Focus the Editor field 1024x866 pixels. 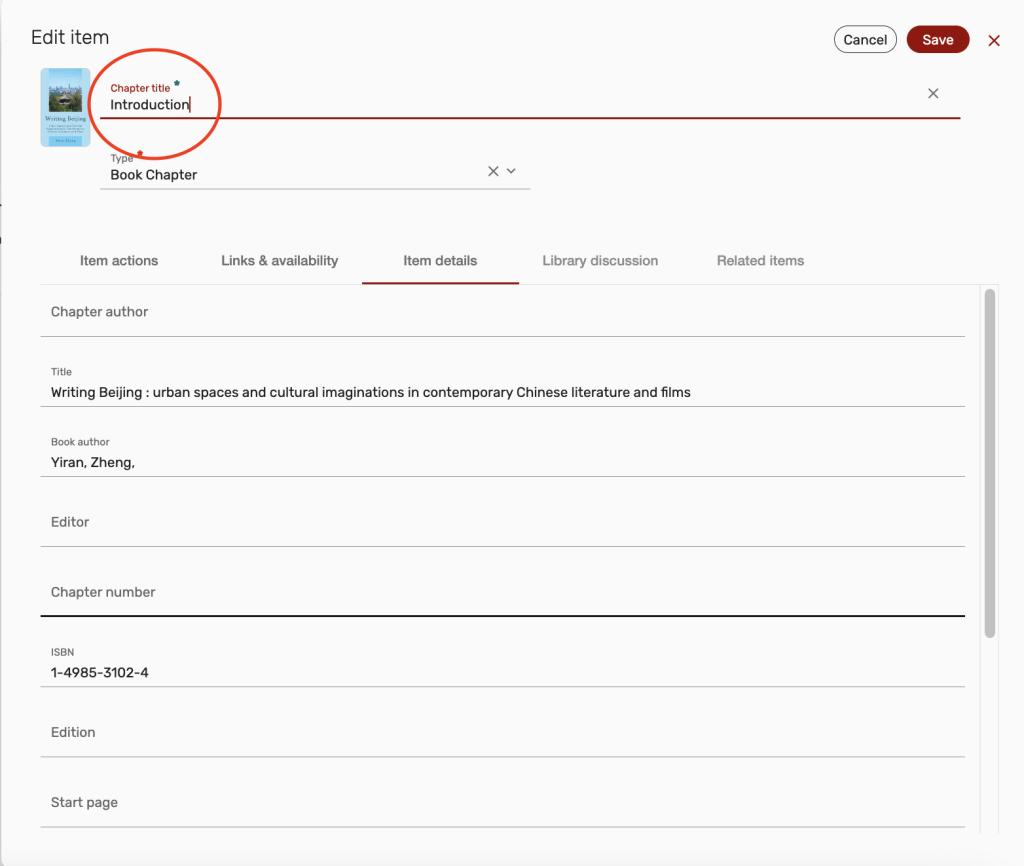click(x=500, y=523)
